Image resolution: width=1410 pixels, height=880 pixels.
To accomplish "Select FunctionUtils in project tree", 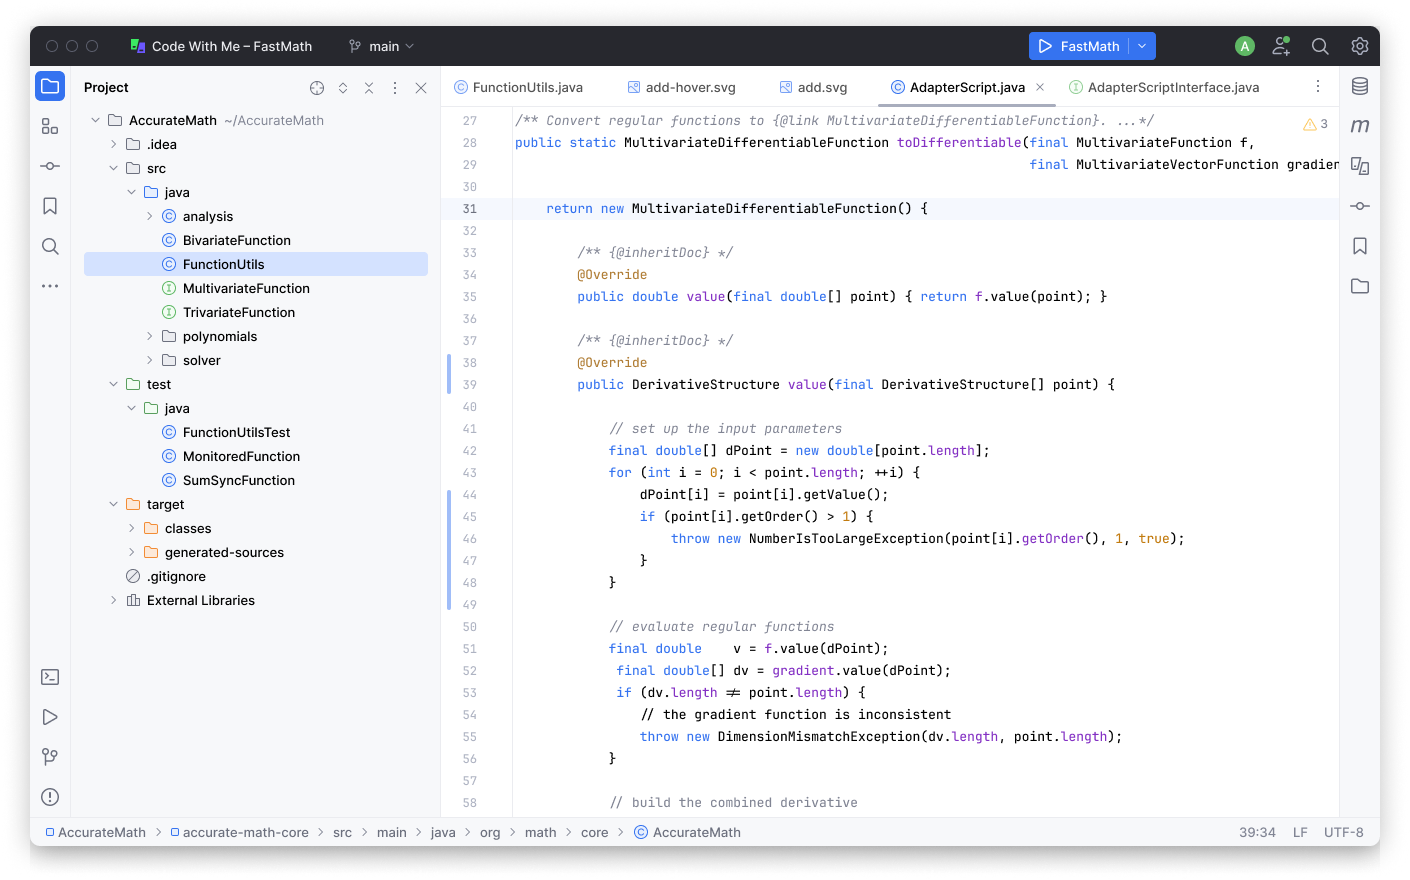I will [x=256, y=264].
